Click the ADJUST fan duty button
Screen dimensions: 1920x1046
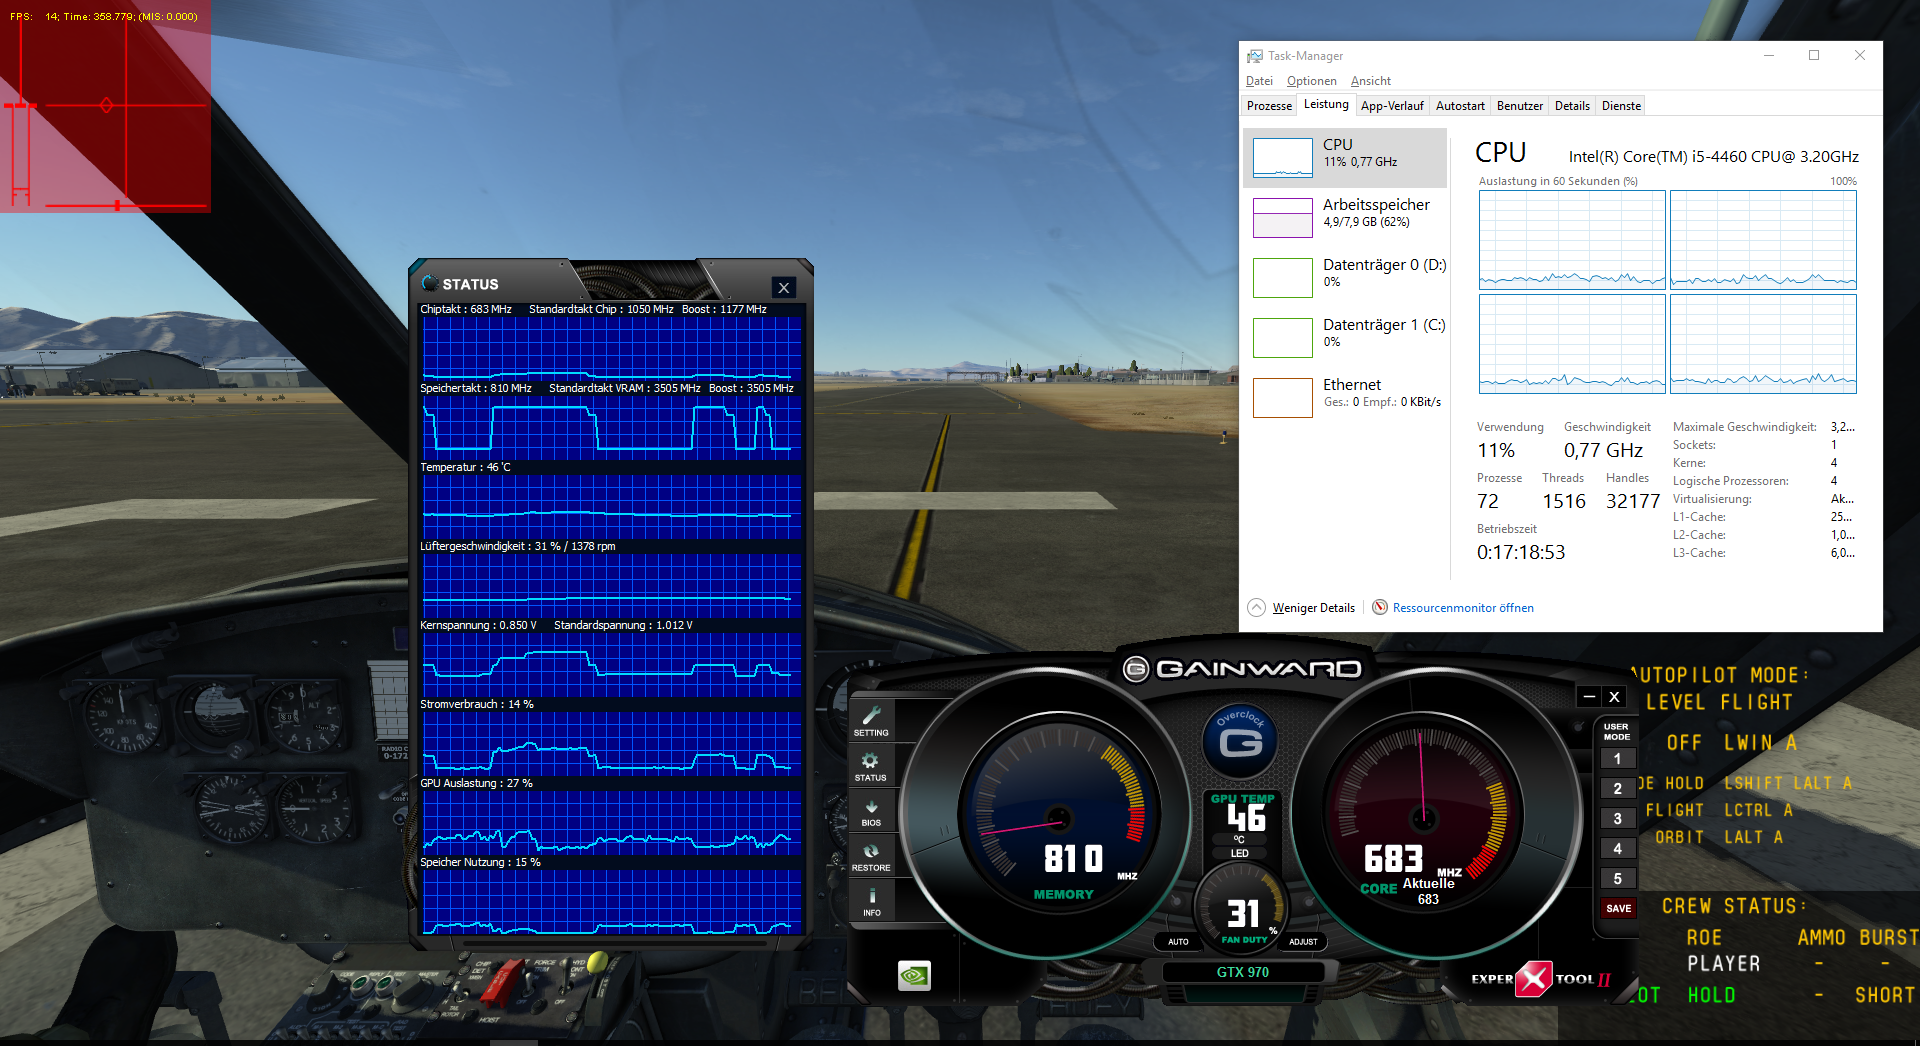tap(1303, 941)
